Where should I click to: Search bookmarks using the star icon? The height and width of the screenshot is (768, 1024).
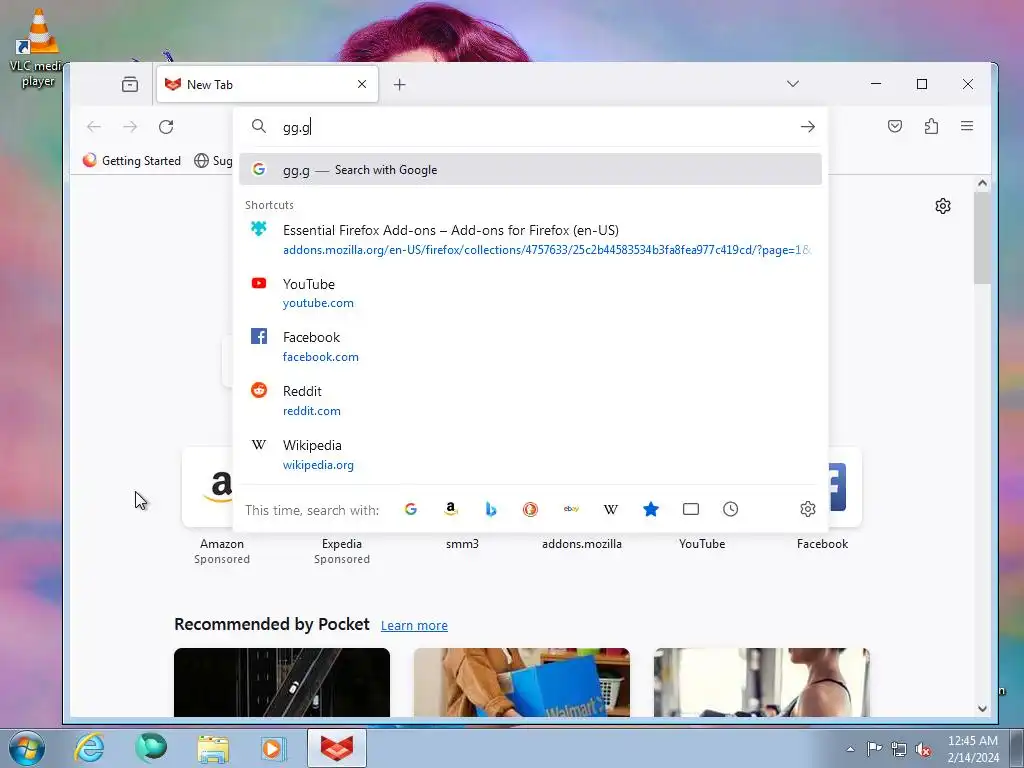point(650,509)
